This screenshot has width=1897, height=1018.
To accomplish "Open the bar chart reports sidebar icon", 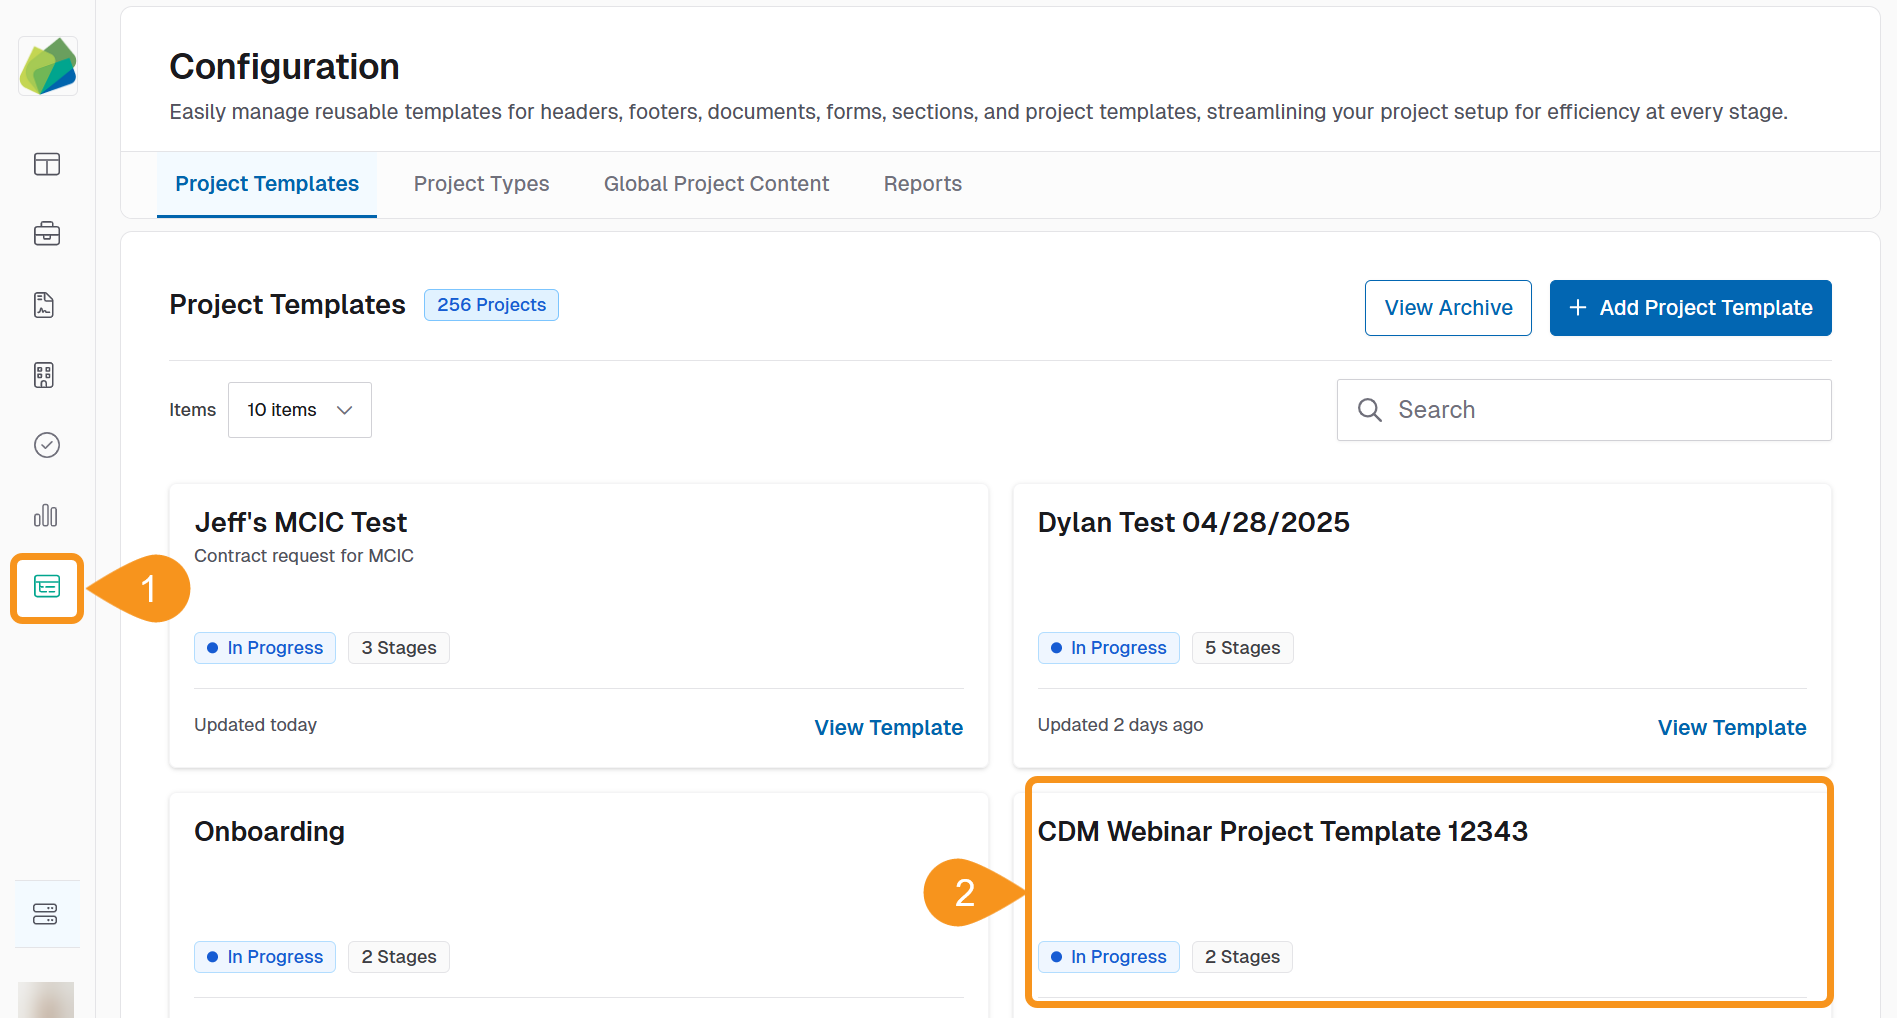I will coord(46,515).
